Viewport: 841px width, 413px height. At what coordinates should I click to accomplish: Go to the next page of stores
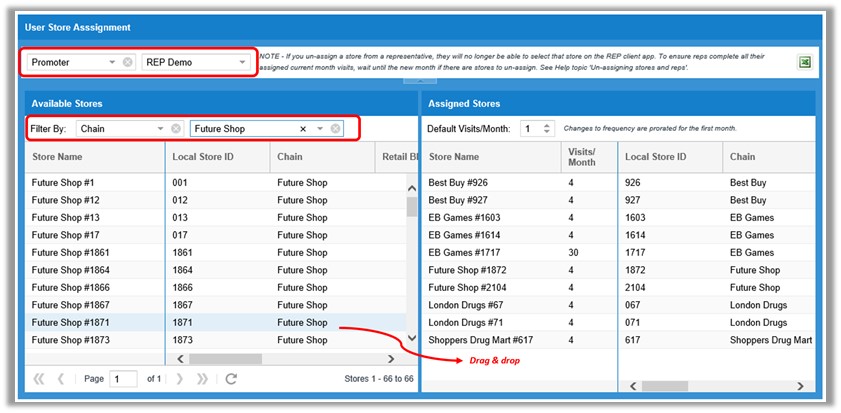180,379
